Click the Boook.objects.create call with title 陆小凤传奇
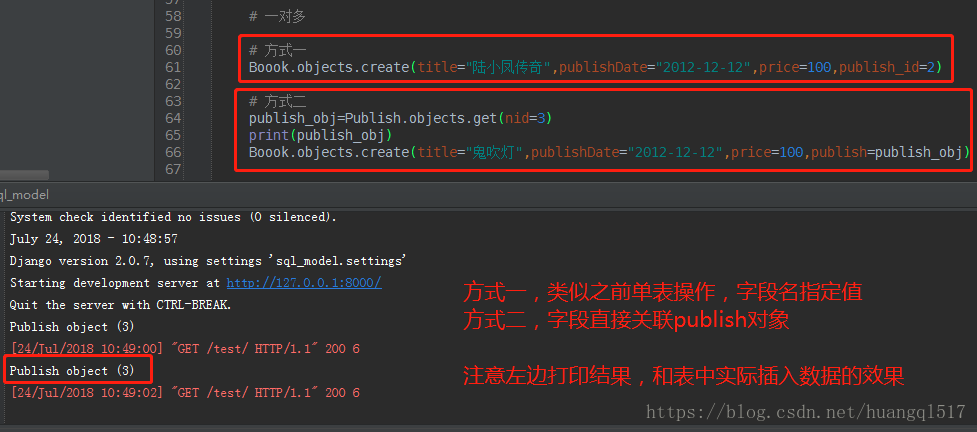 (595, 67)
